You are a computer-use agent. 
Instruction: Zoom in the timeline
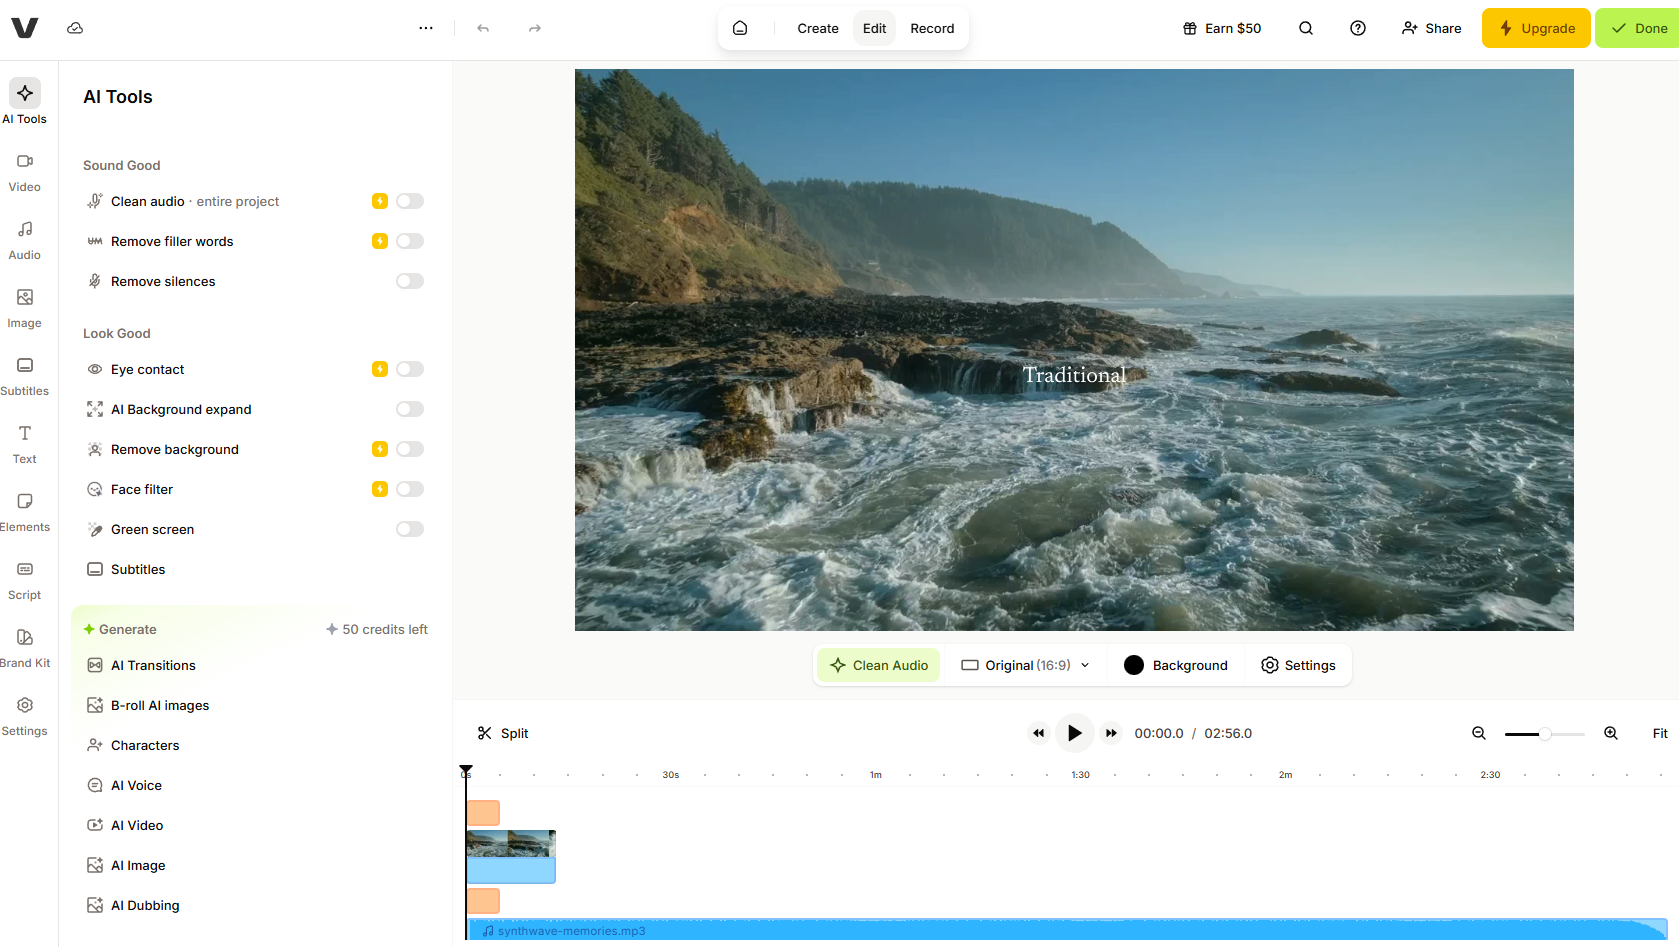click(x=1611, y=733)
